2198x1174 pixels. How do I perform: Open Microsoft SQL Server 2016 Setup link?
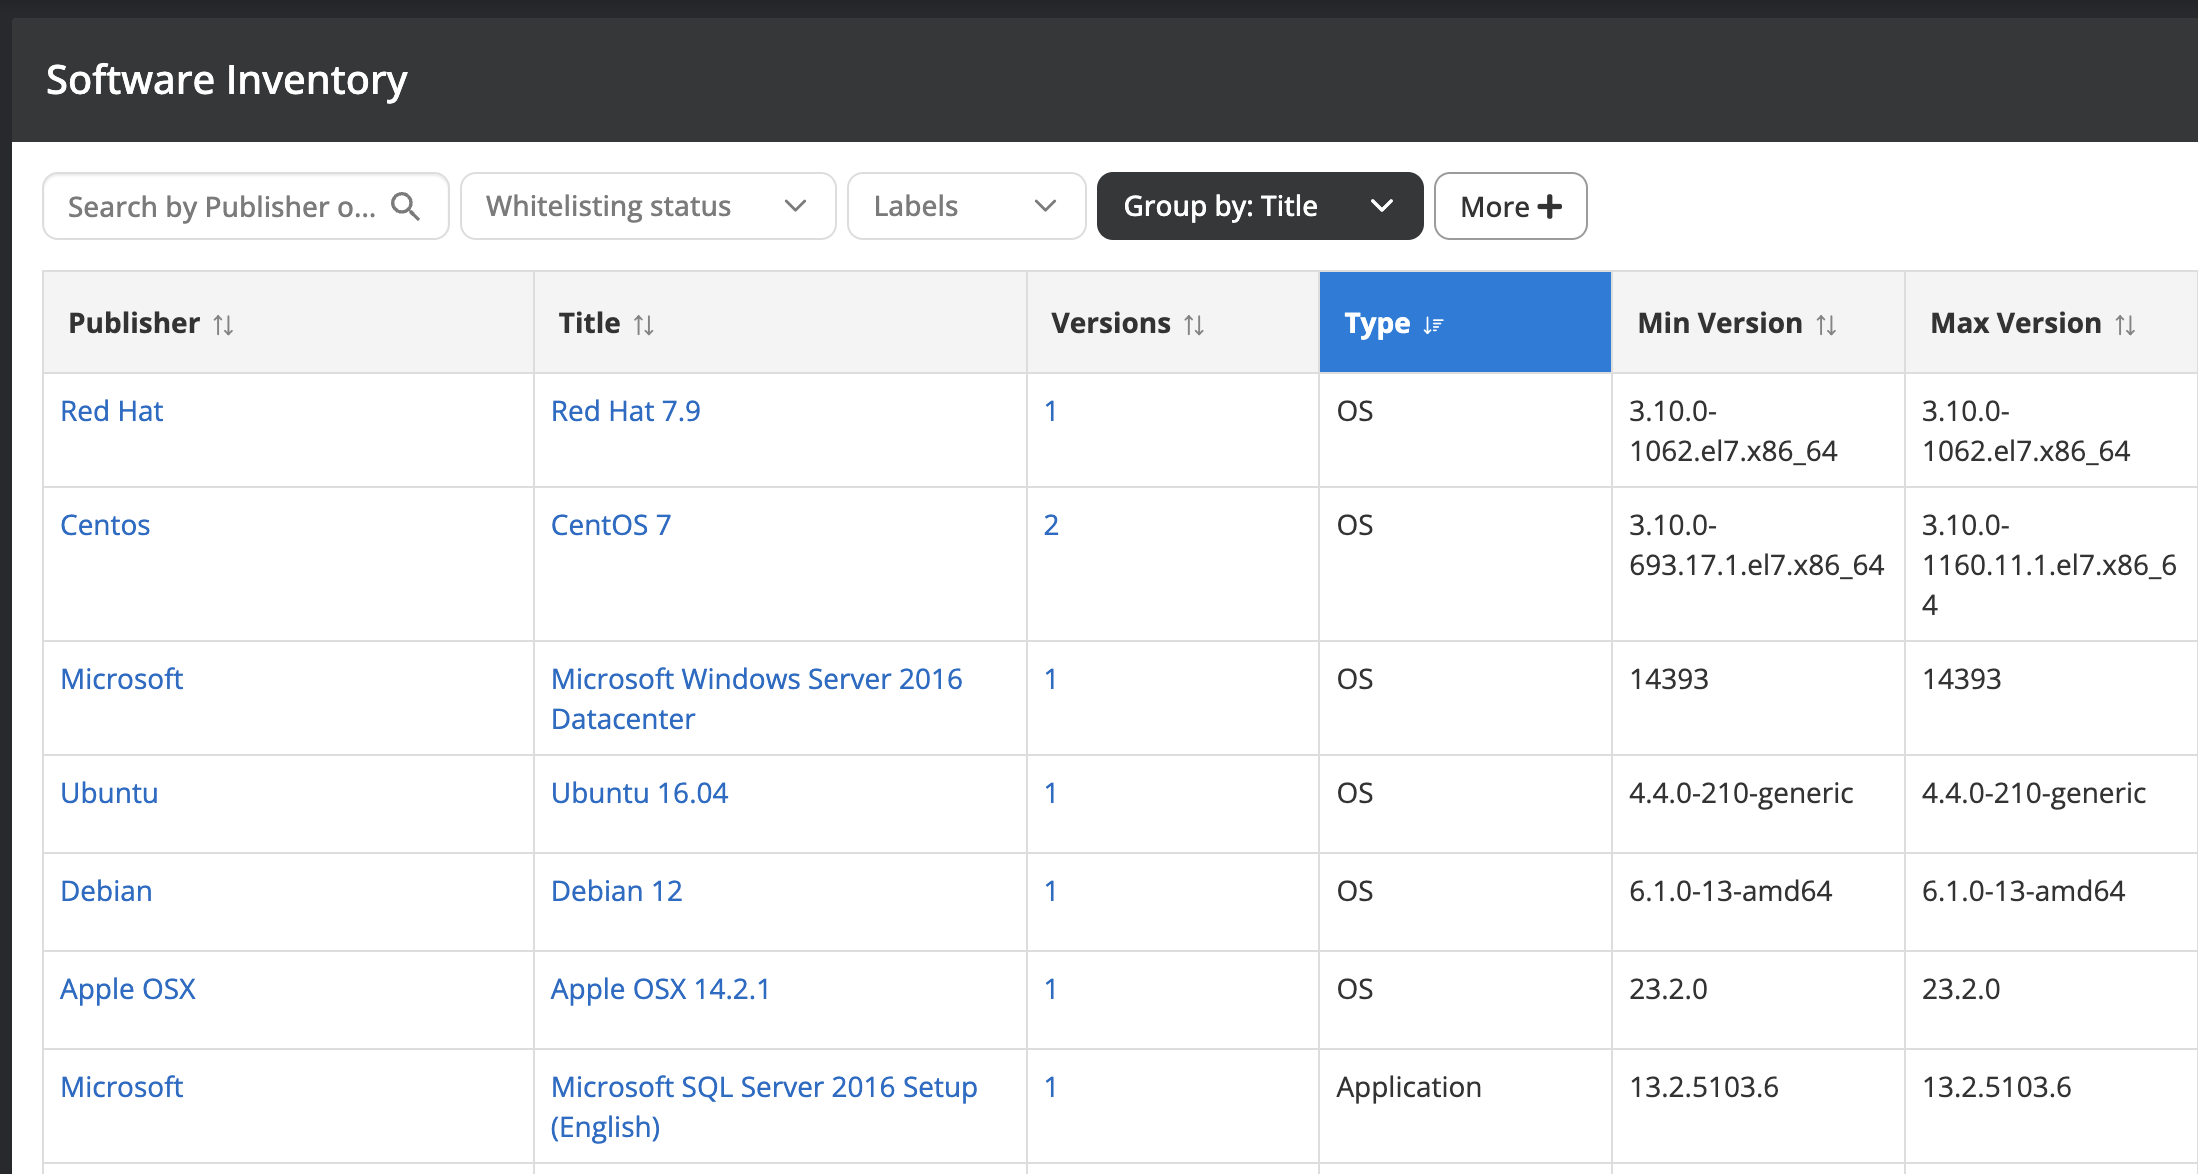pos(763,1087)
